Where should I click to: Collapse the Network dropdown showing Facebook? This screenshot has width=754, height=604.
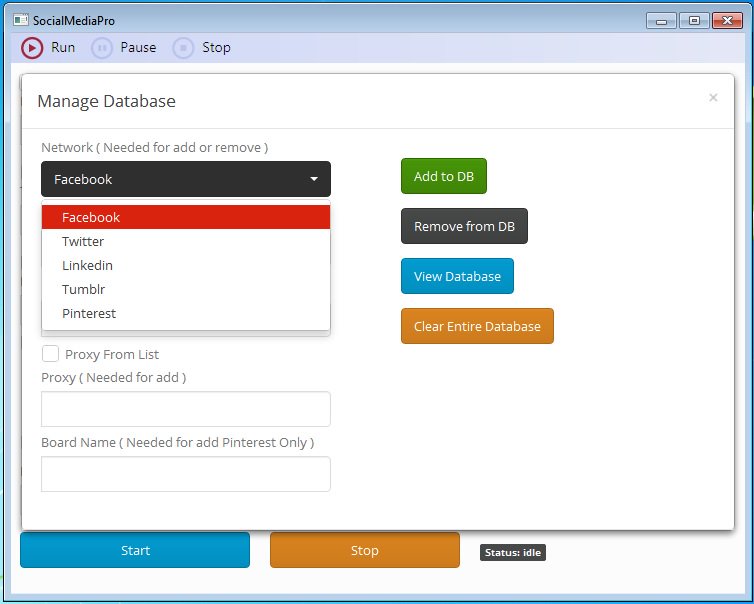186,179
